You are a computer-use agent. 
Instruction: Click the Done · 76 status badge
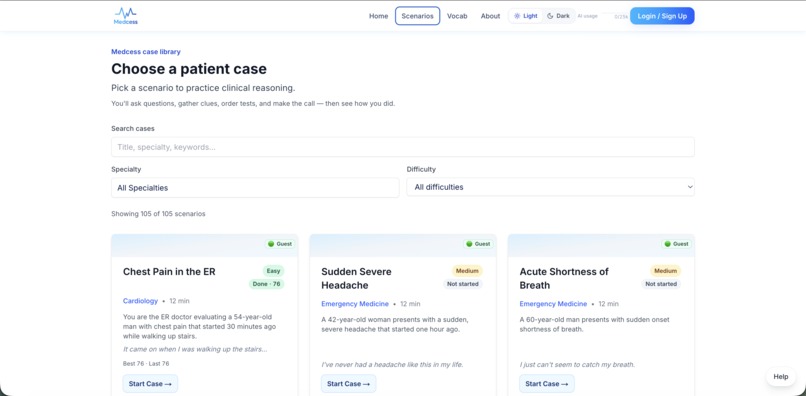coord(267,284)
